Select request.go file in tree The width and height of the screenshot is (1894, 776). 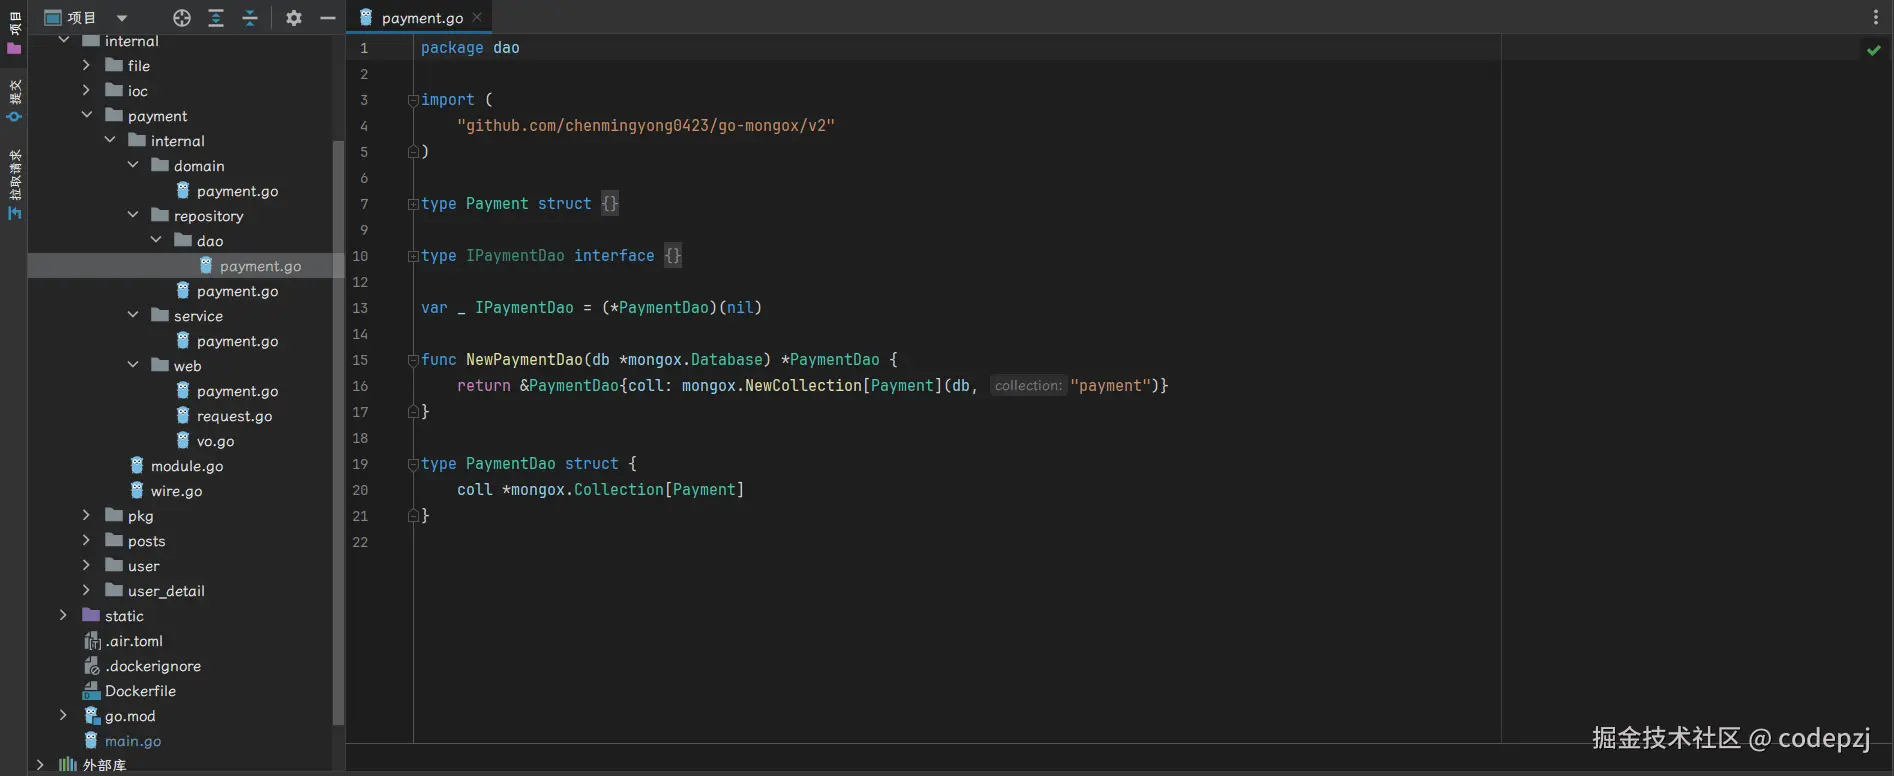click(234, 416)
